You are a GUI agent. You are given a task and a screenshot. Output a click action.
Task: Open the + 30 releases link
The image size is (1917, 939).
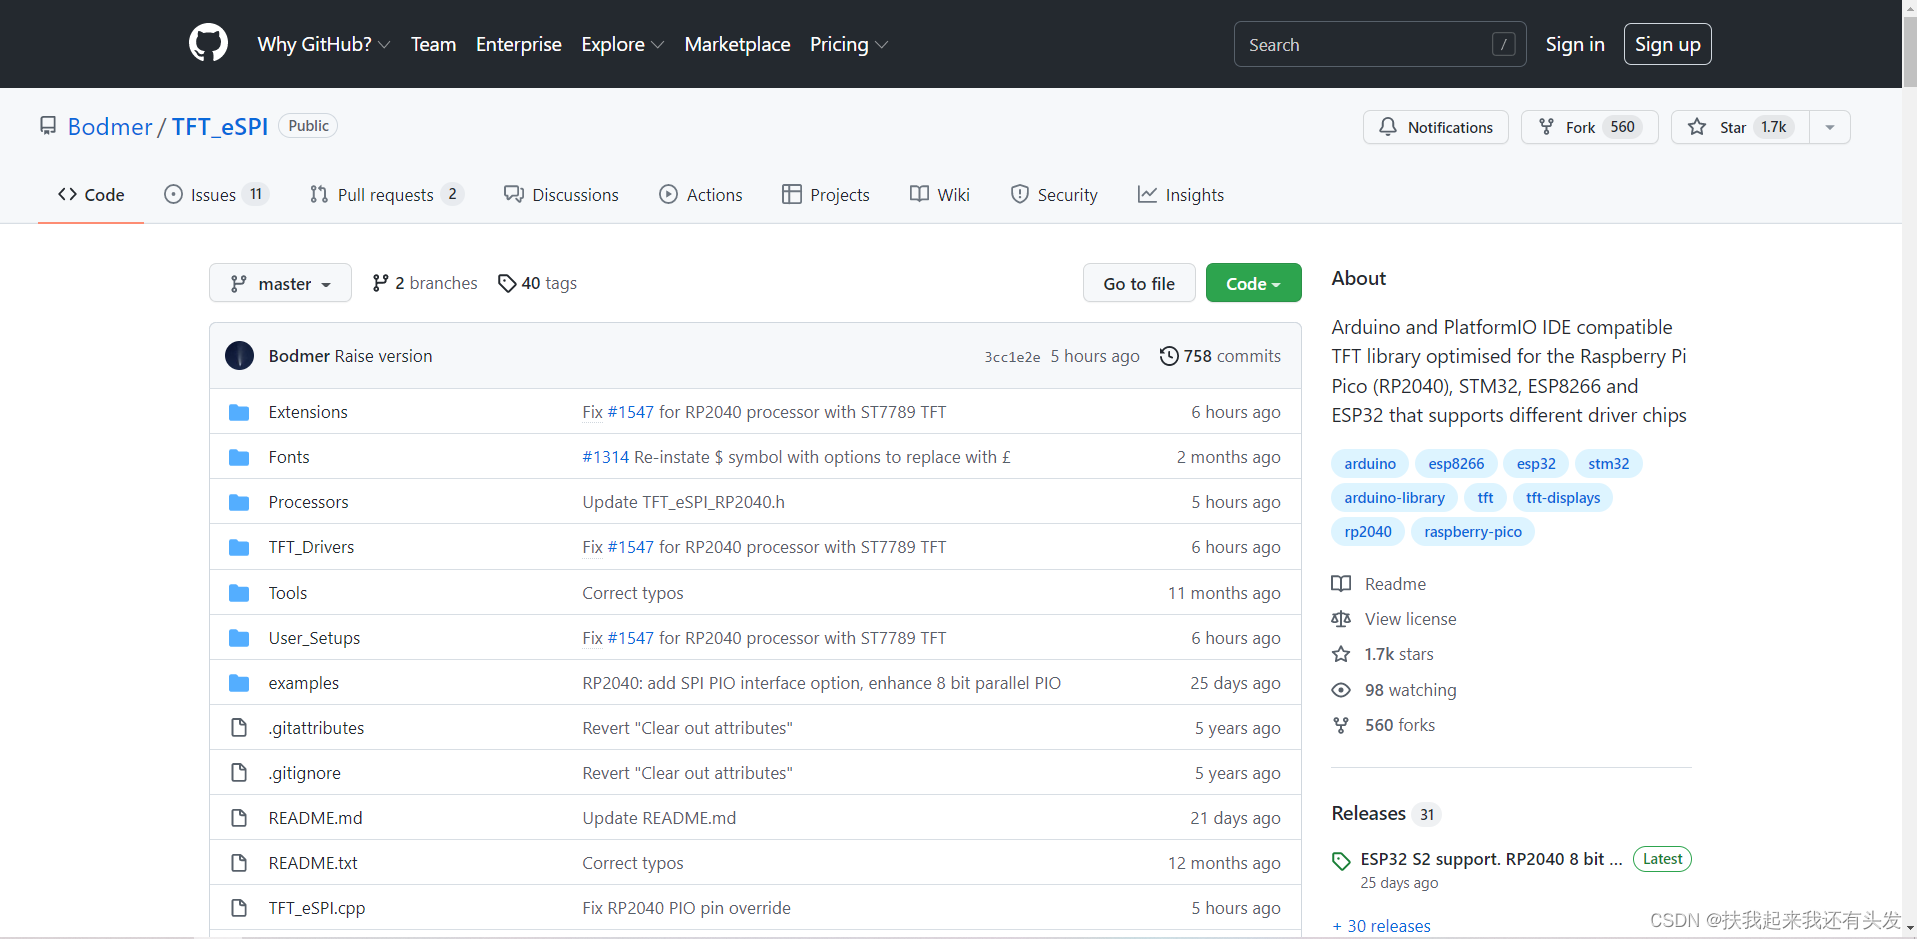pyautogui.click(x=1381, y=926)
